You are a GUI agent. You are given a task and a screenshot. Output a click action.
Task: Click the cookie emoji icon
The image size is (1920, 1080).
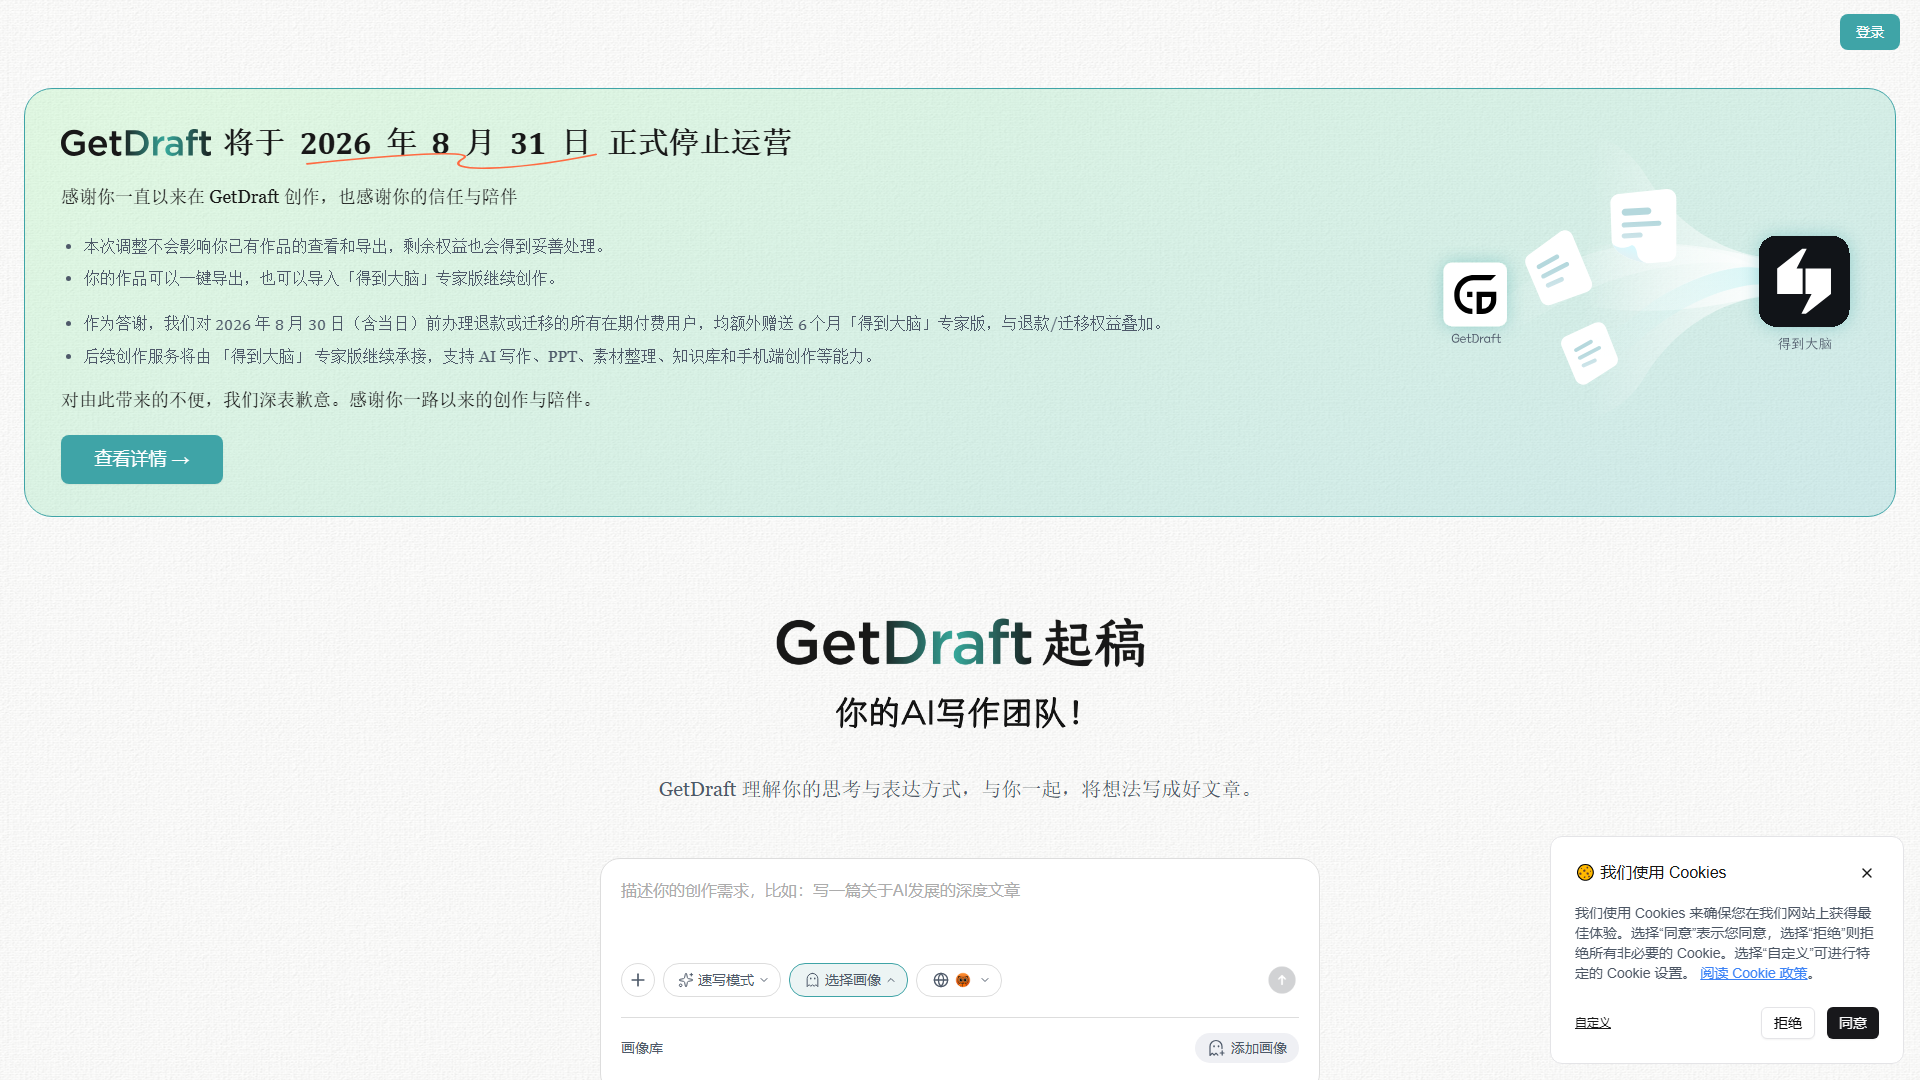click(1585, 872)
